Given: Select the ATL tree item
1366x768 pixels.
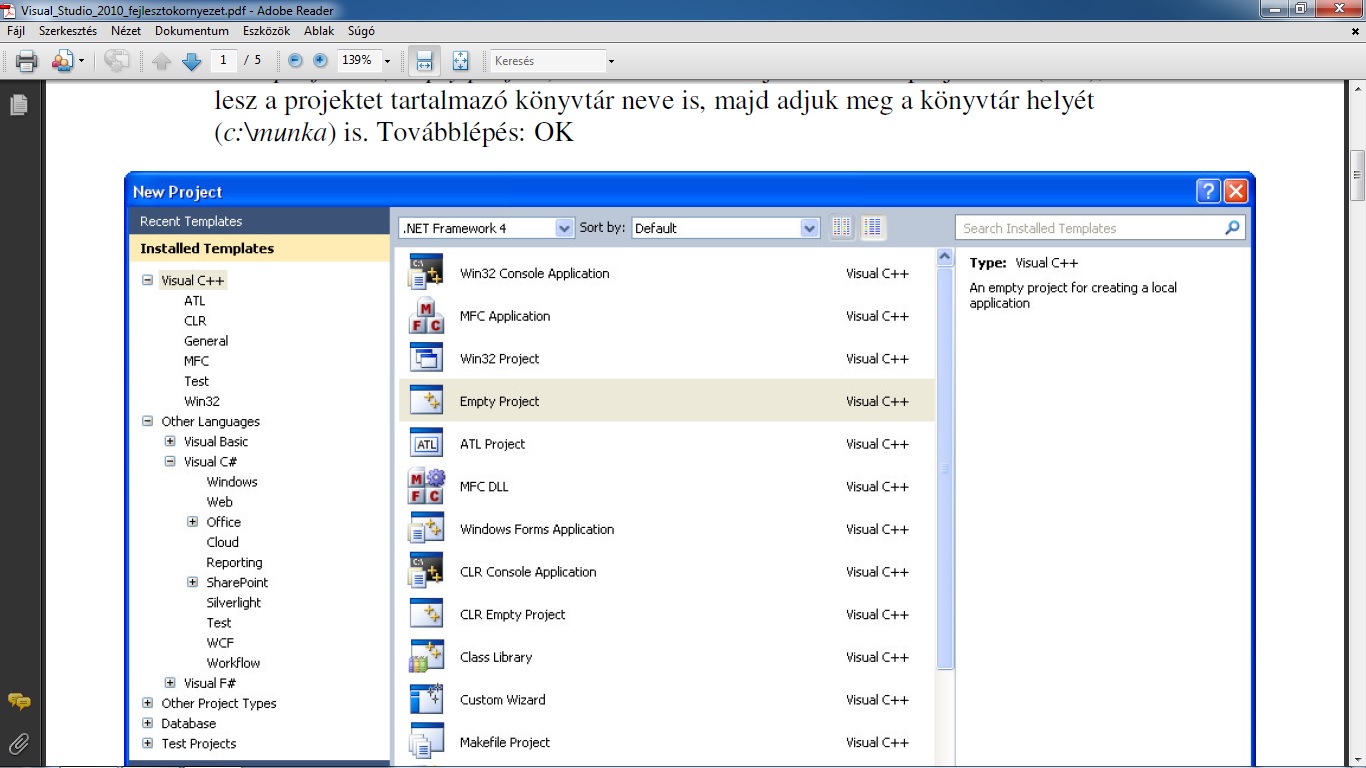Looking at the screenshot, I should [x=195, y=301].
